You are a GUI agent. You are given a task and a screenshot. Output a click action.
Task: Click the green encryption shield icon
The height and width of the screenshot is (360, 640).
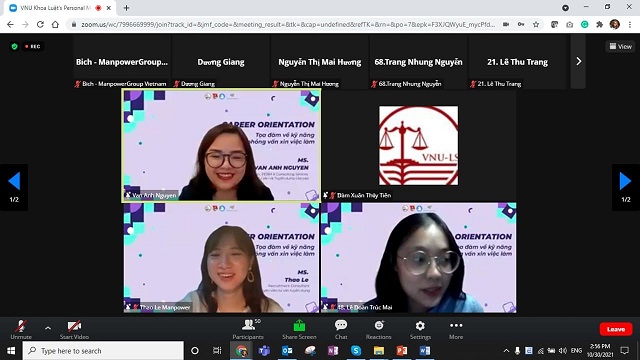[x=15, y=47]
